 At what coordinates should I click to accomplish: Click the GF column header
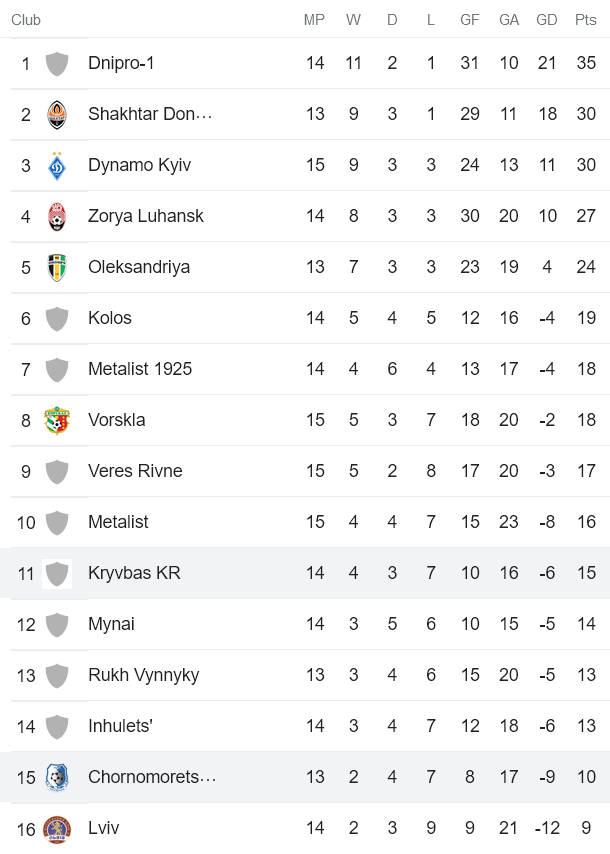pyautogui.click(x=469, y=19)
